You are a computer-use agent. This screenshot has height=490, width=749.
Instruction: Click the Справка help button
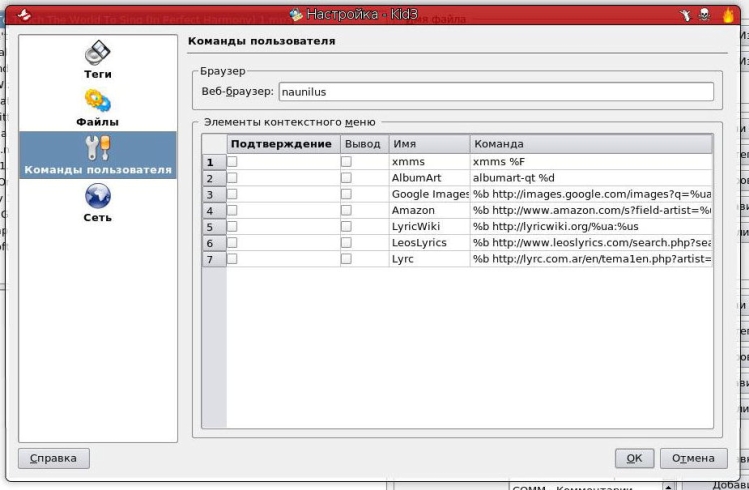pyautogui.click(x=54, y=458)
